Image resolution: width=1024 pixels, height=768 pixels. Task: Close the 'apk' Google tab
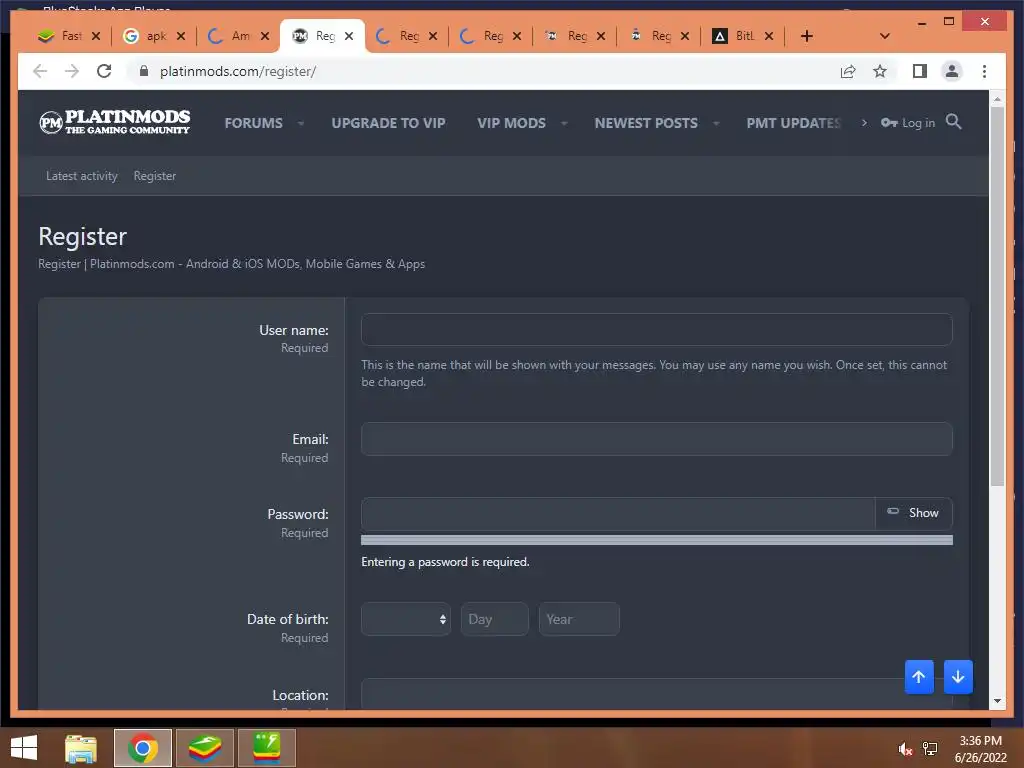tap(181, 36)
